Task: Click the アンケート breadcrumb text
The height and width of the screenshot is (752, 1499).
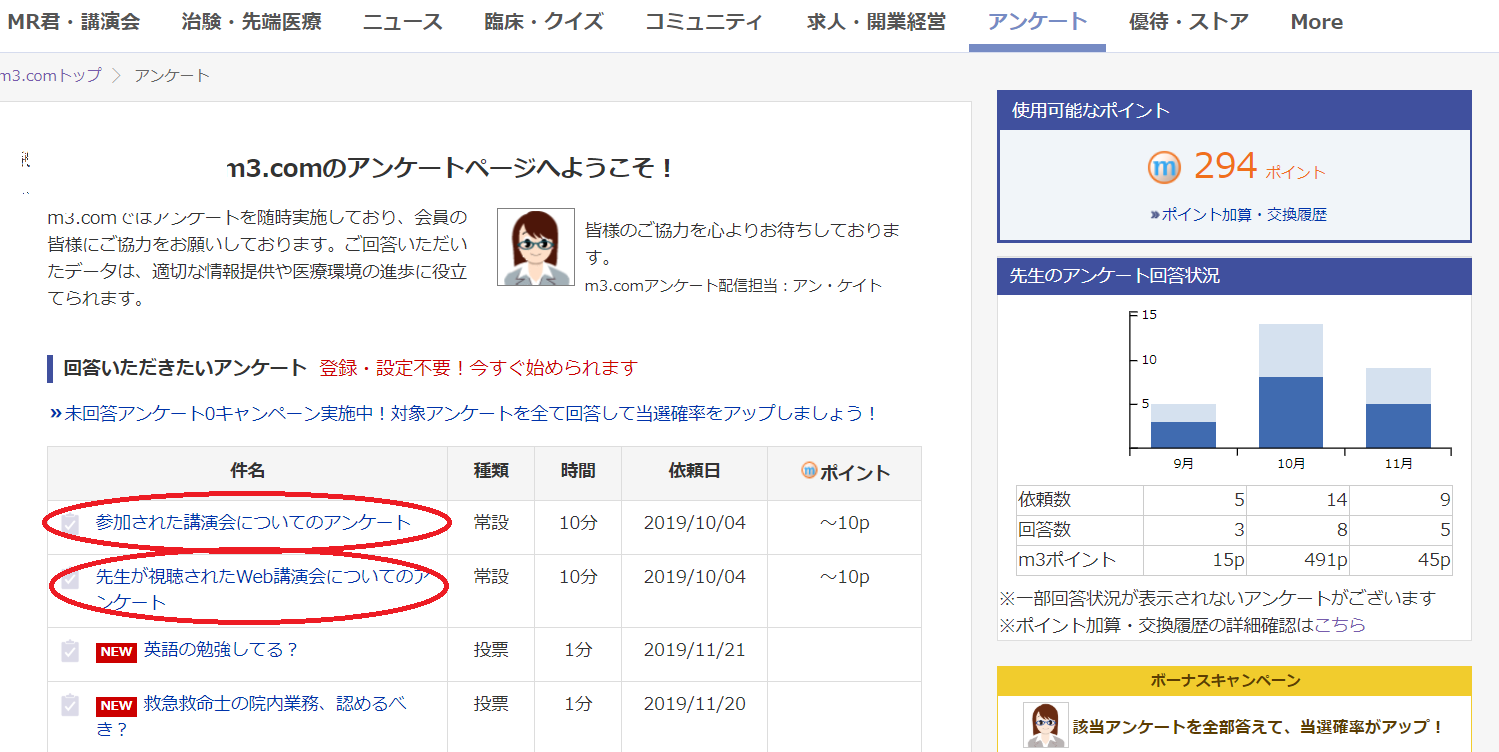Action: point(172,75)
